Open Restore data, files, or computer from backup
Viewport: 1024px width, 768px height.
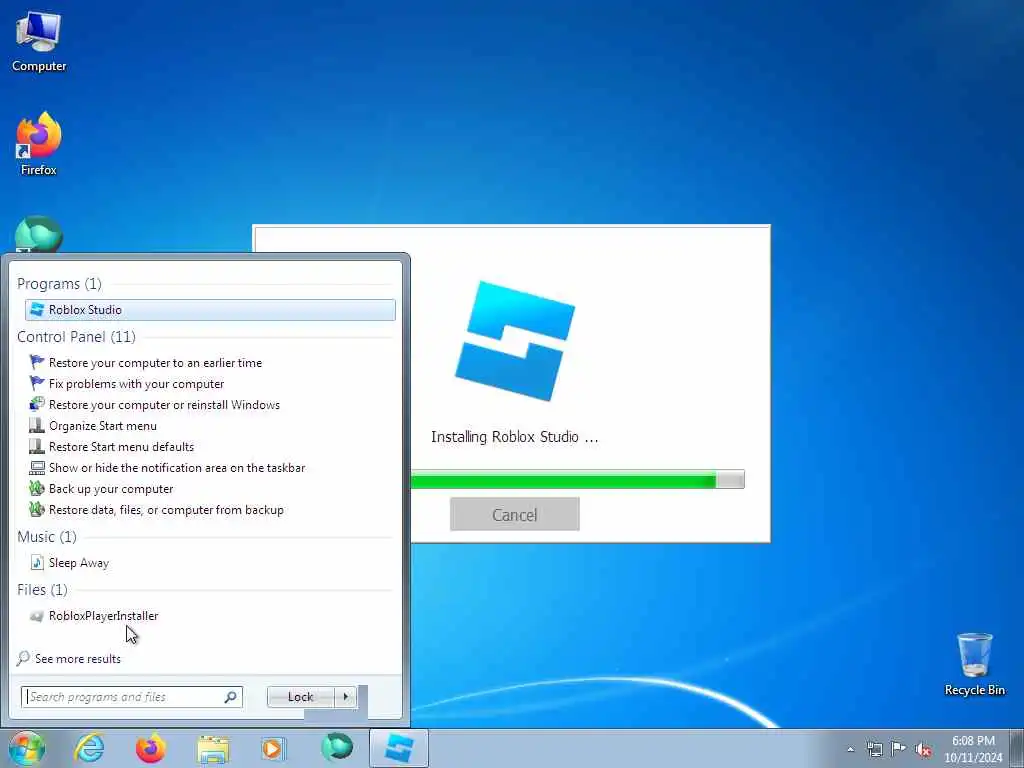(x=166, y=509)
